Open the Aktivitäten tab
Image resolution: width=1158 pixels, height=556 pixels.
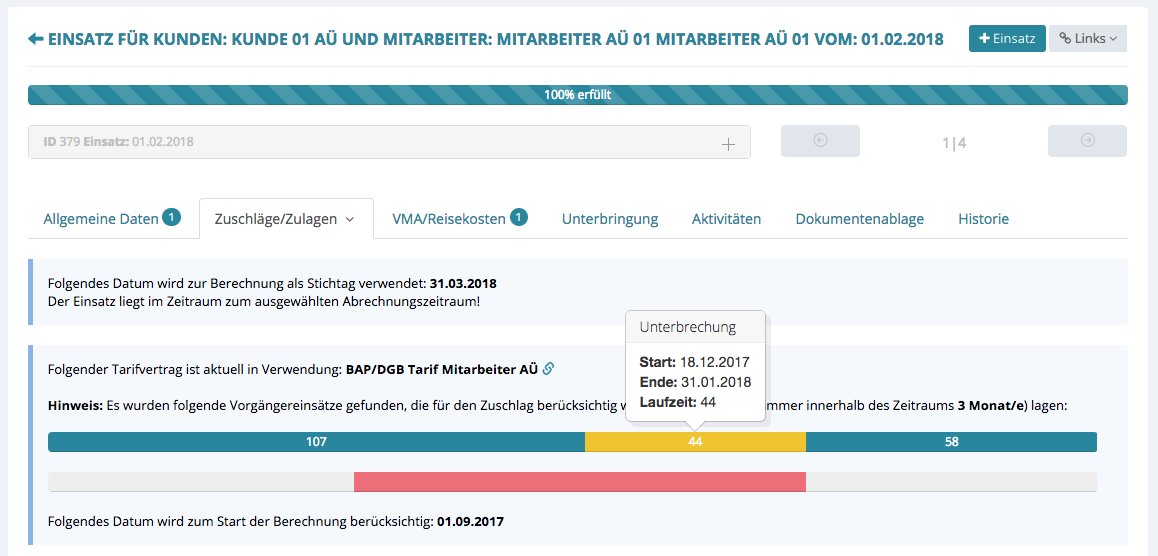pos(726,219)
